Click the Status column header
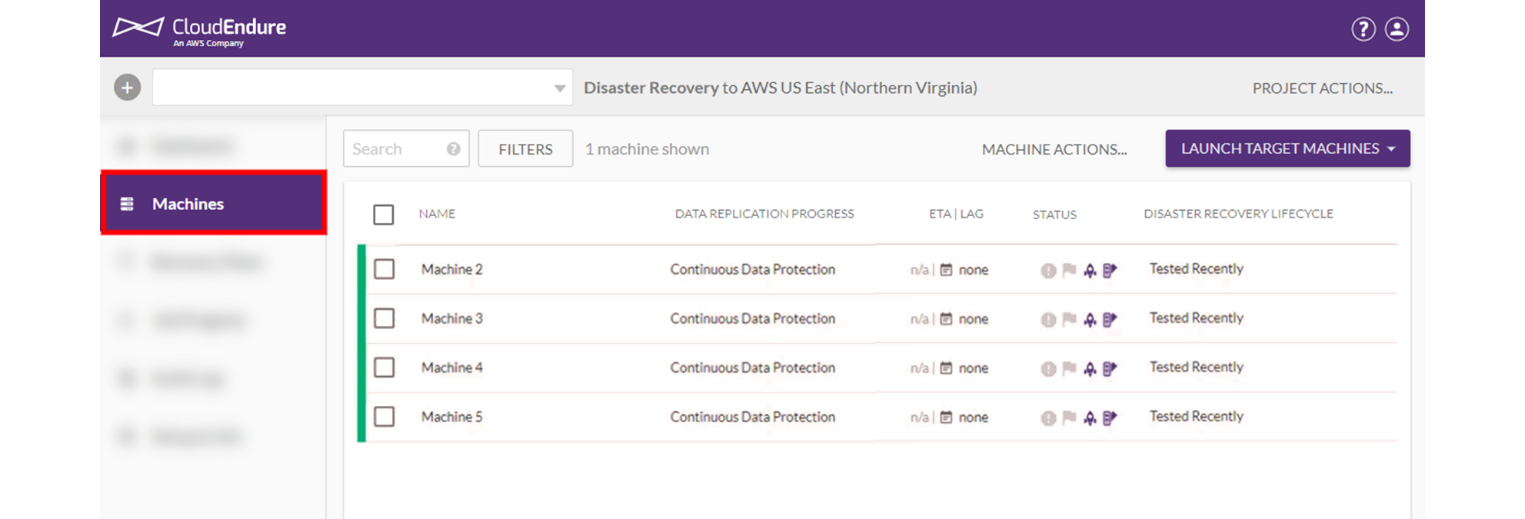Image resolution: width=1525 pixels, height=519 pixels. coord(1055,214)
